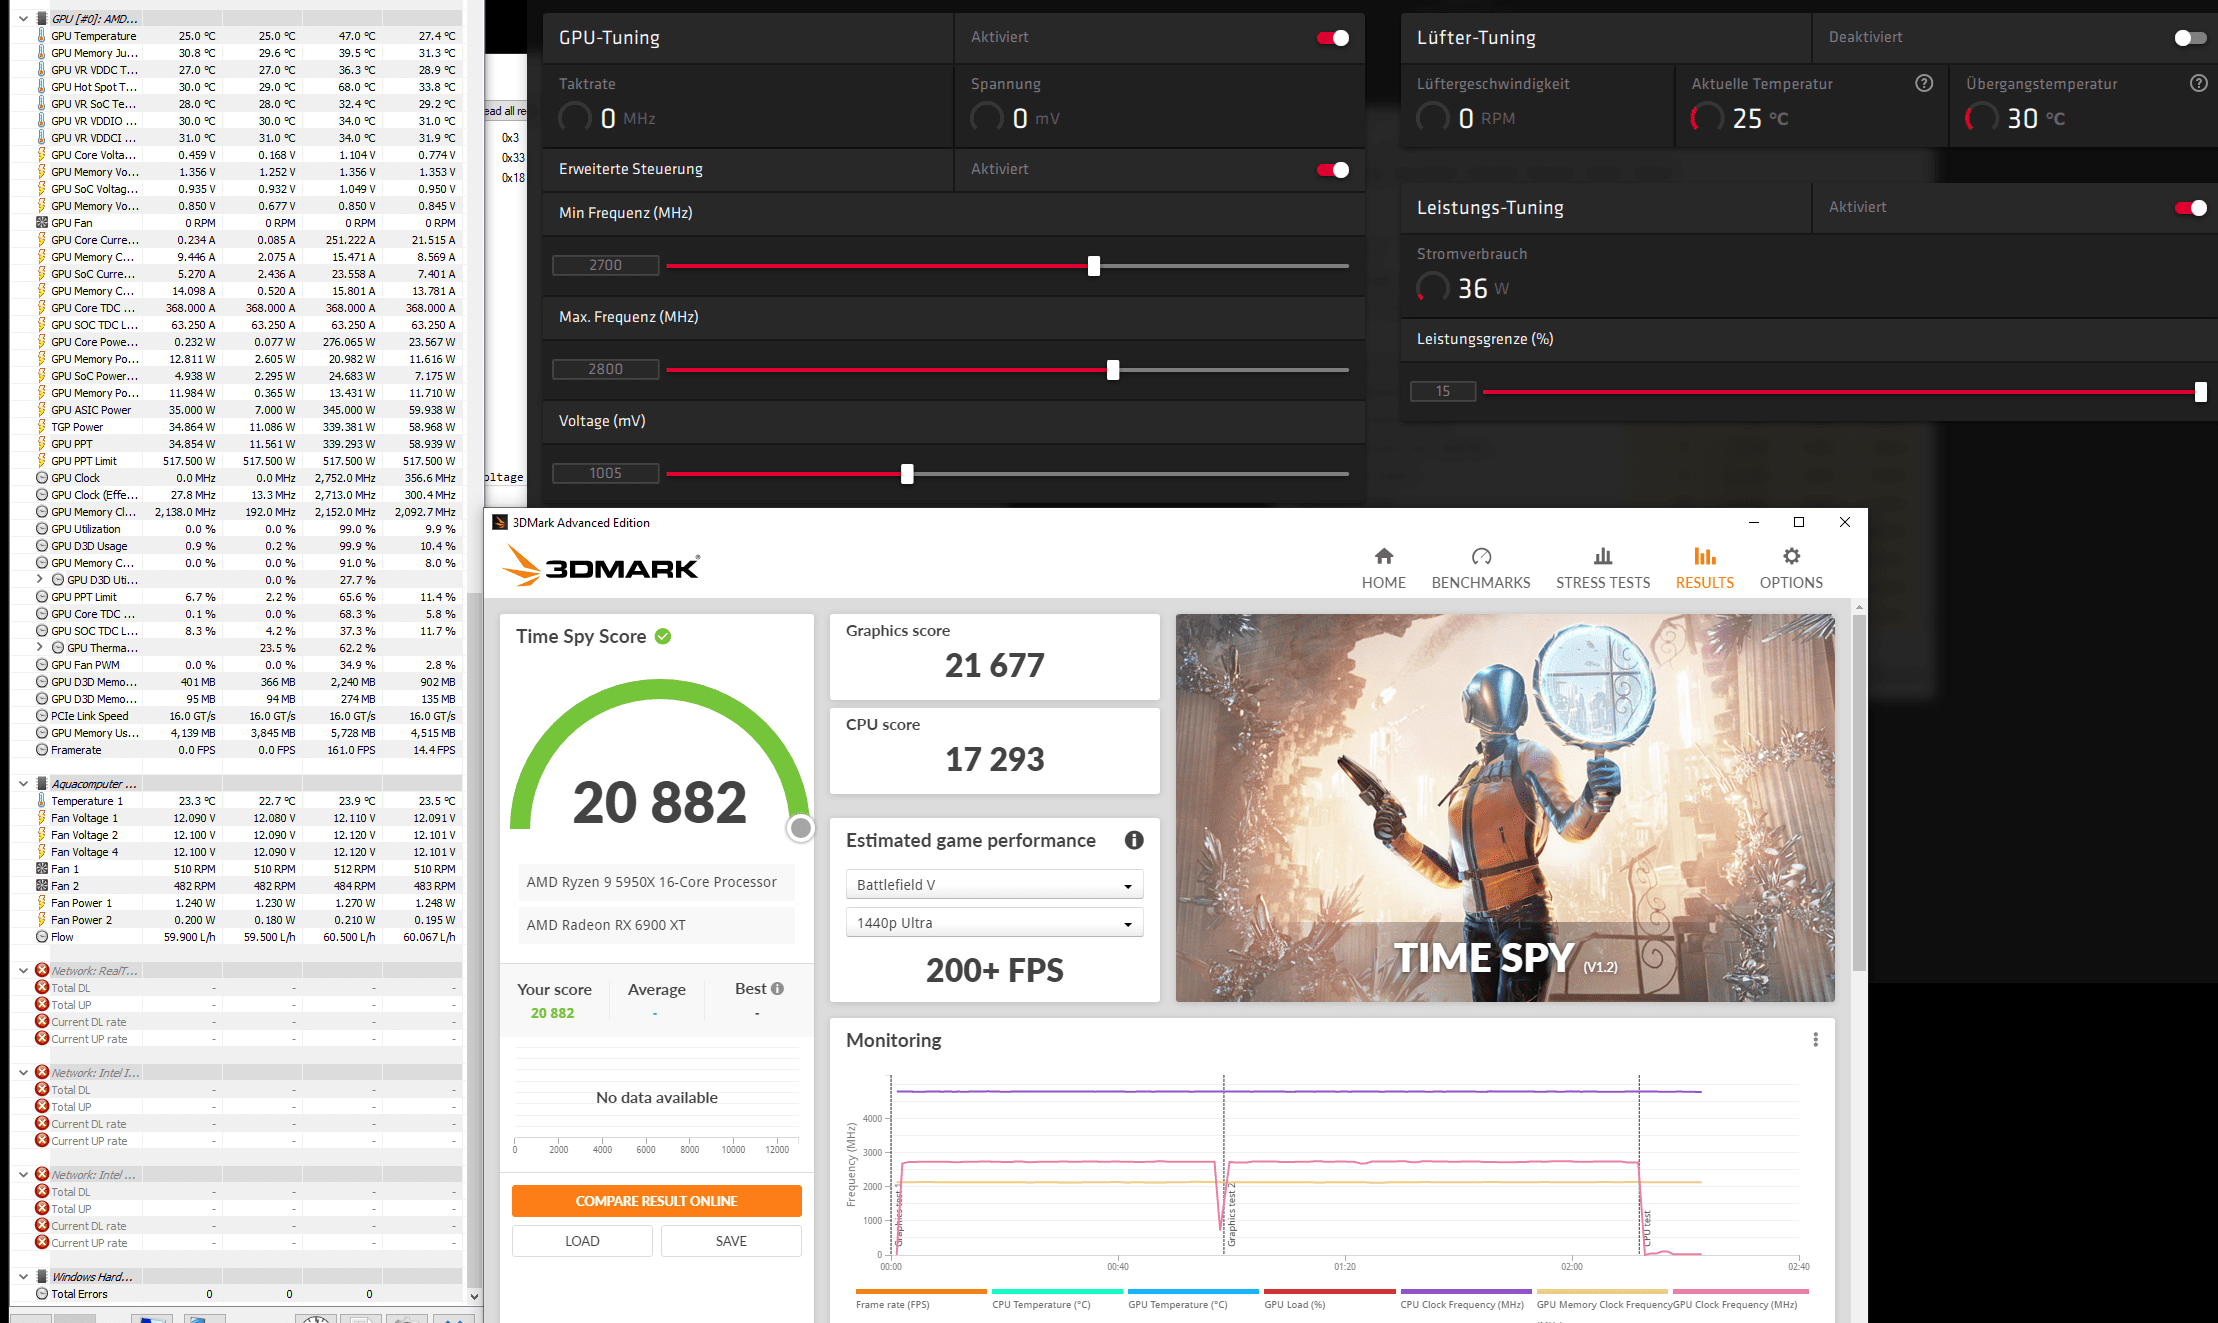The image size is (2218, 1323).
Task: Click the home house icon
Action: (1383, 556)
